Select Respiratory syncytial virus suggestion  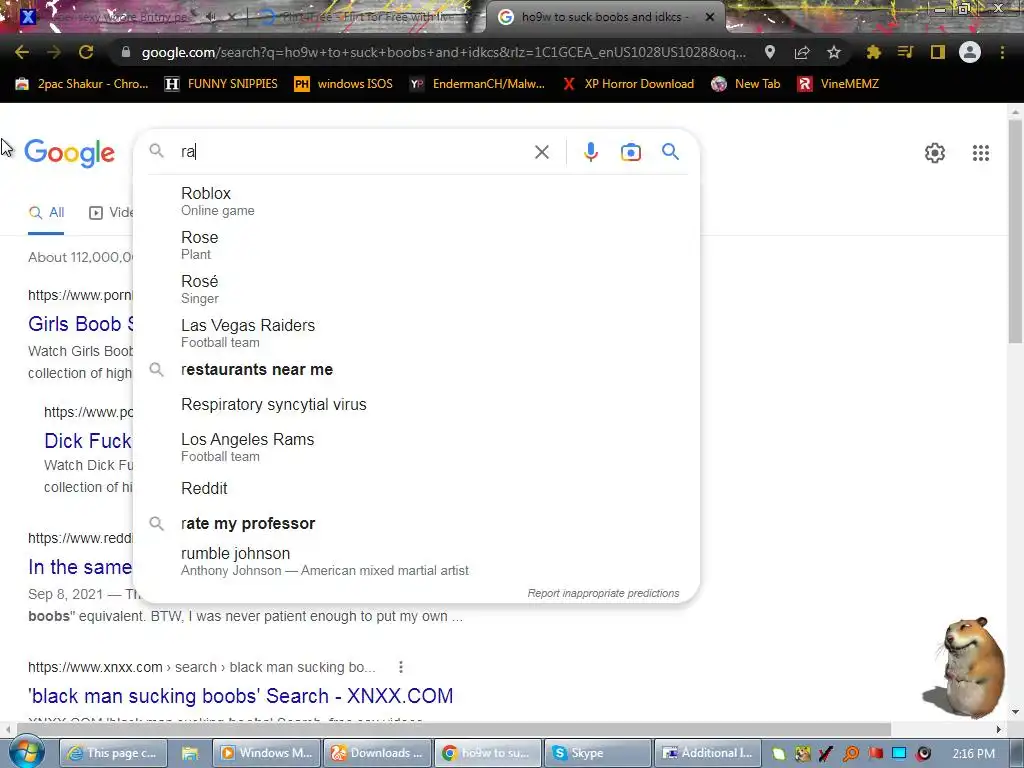tap(417, 405)
